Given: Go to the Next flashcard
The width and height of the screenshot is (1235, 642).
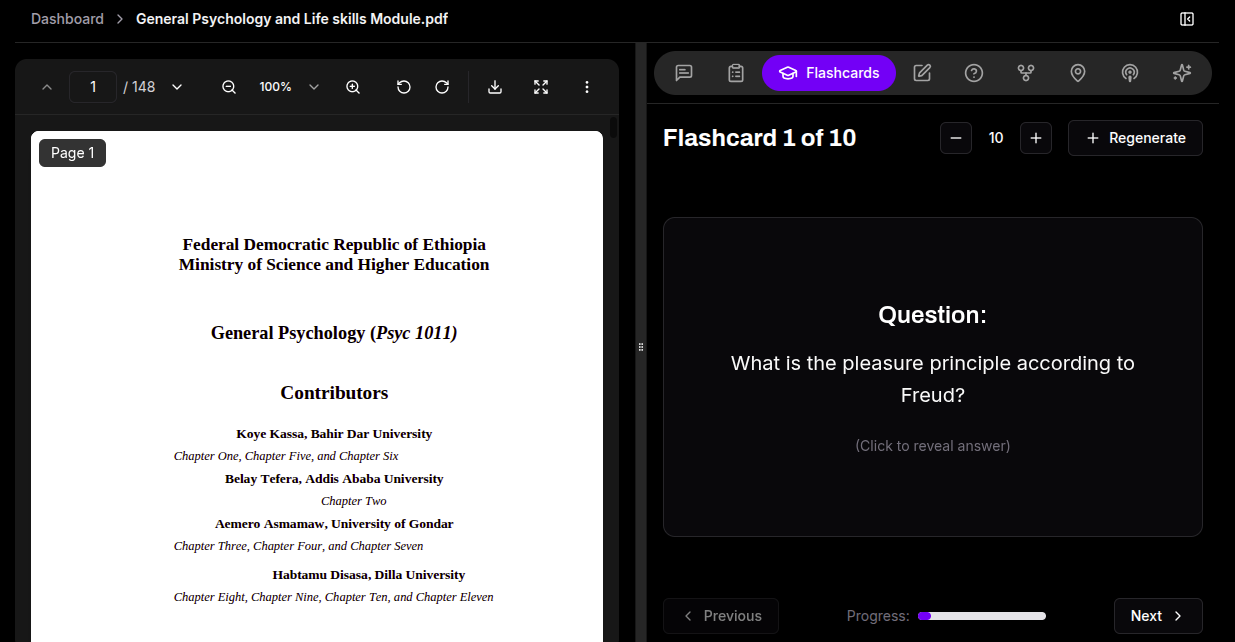Looking at the screenshot, I should (x=1158, y=616).
